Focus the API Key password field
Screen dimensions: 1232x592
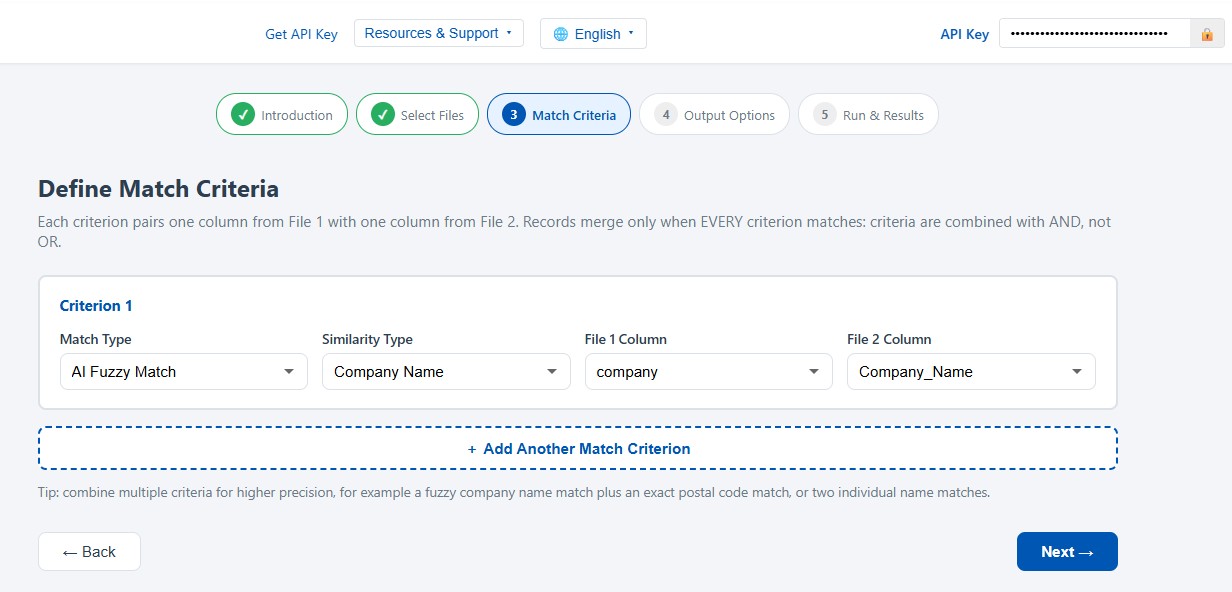pos(1094,34)
